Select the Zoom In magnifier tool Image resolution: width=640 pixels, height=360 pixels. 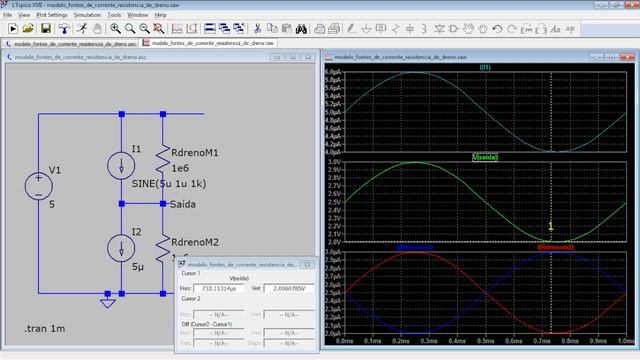pos(115,29)
